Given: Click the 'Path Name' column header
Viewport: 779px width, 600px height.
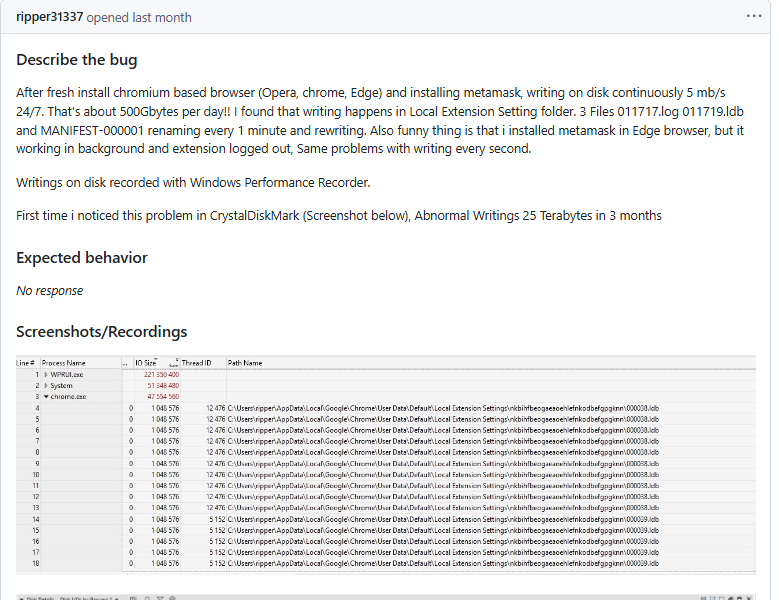Looking at the screenshot, I should coord(245,363).
